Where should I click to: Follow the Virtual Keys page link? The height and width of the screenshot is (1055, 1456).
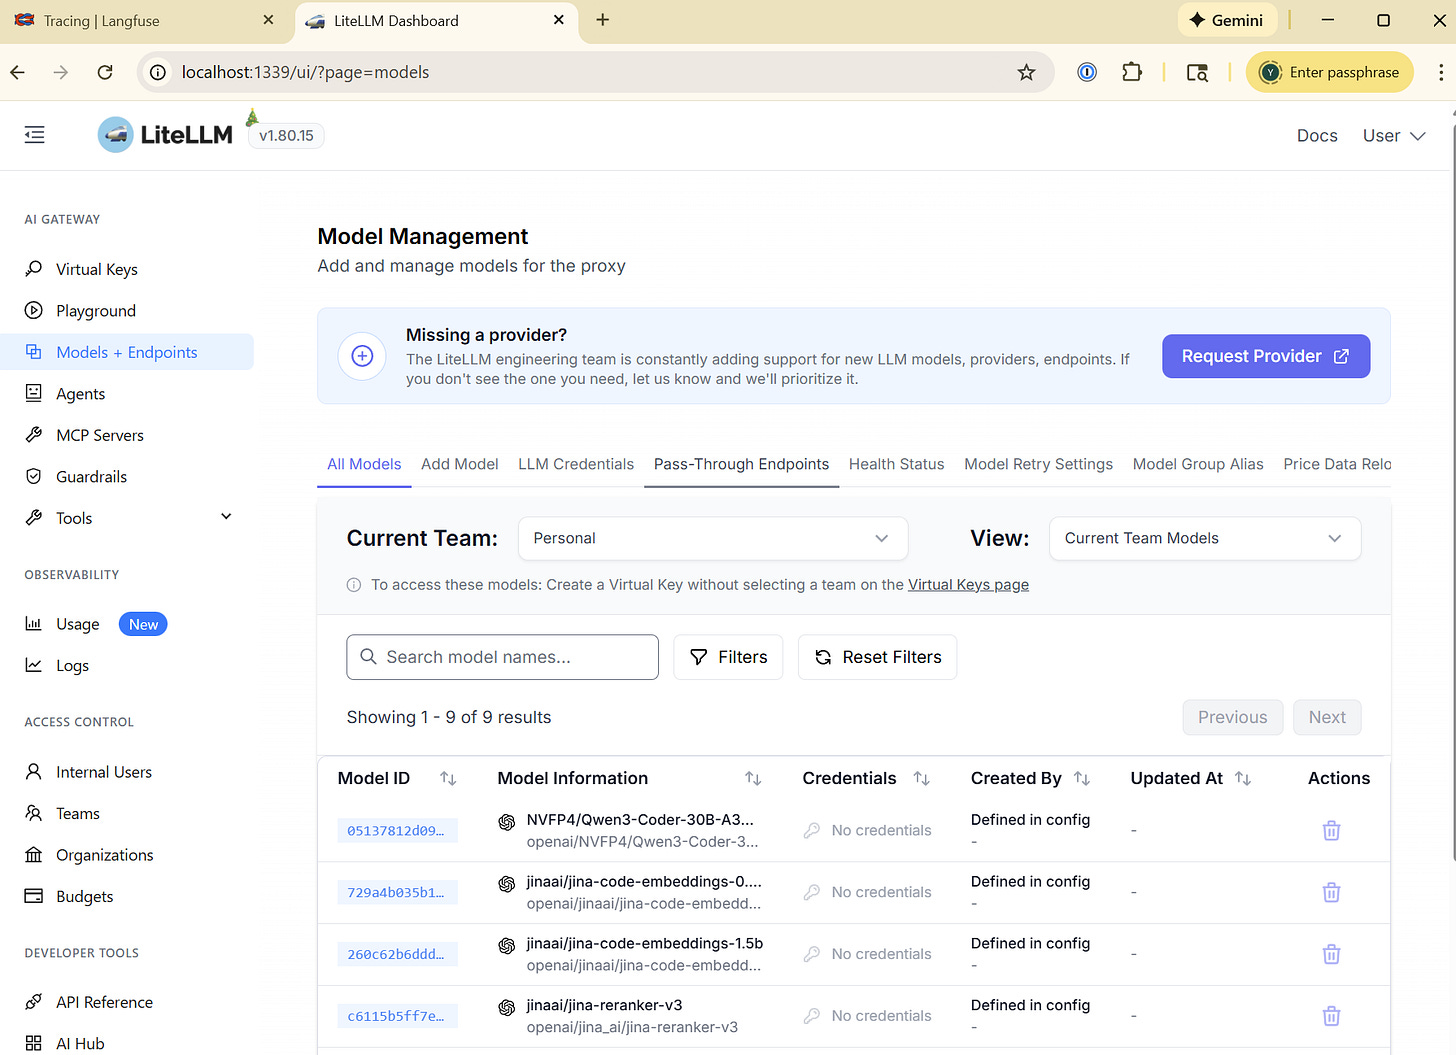[968, 585]
